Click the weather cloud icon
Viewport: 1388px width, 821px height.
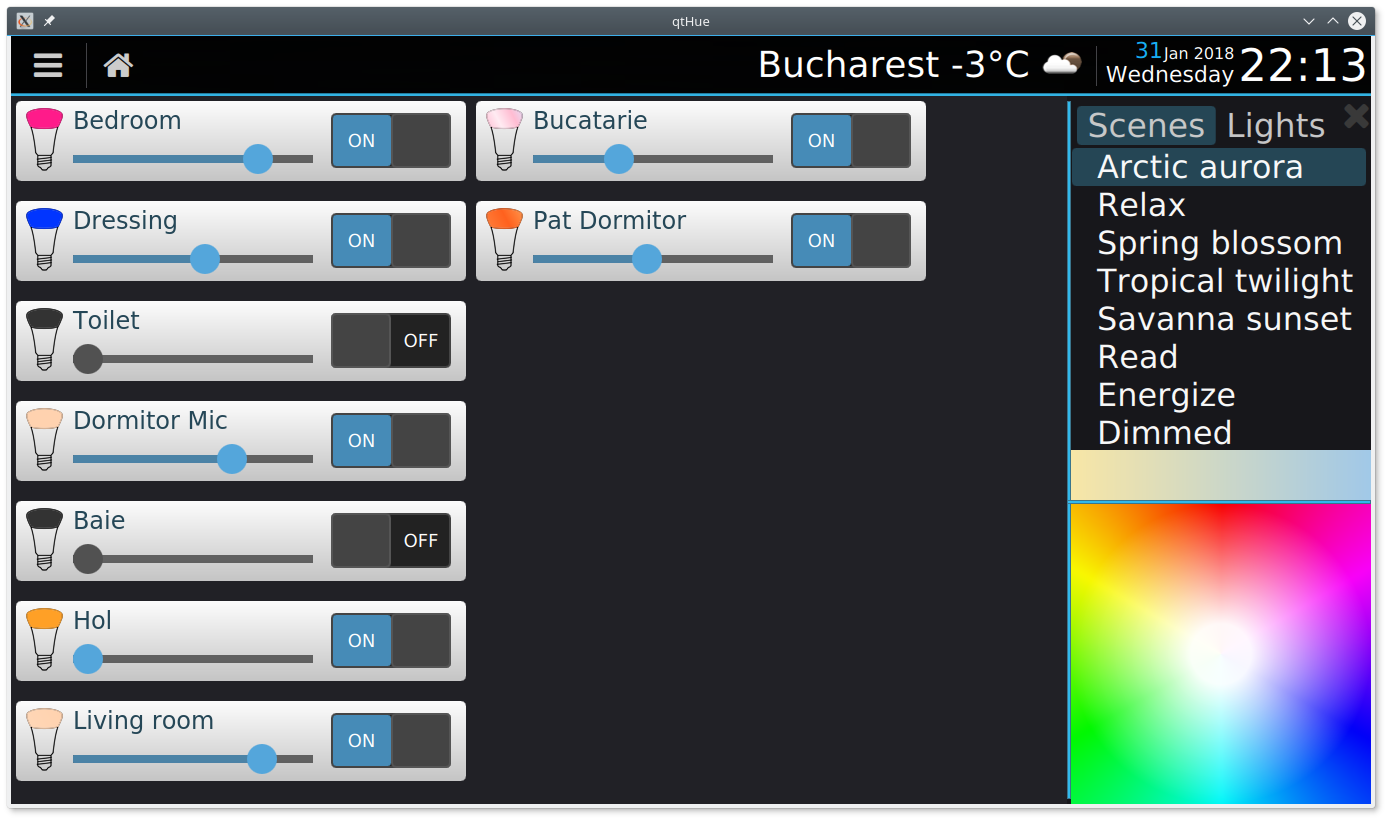coord(1061,64)
